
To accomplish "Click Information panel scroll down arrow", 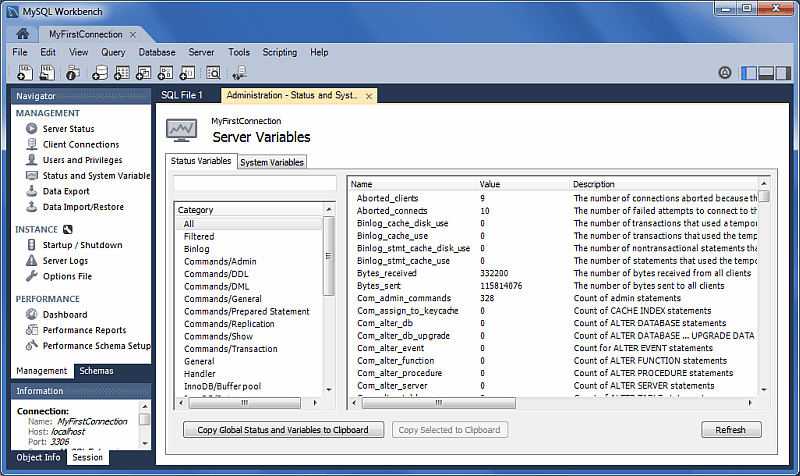I will point(145,443).
